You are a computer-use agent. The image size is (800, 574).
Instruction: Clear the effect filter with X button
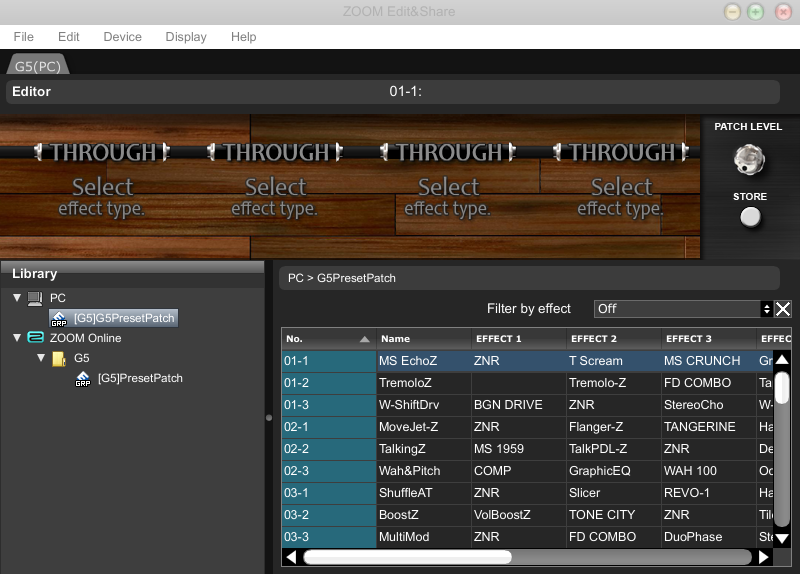[783, 309]
